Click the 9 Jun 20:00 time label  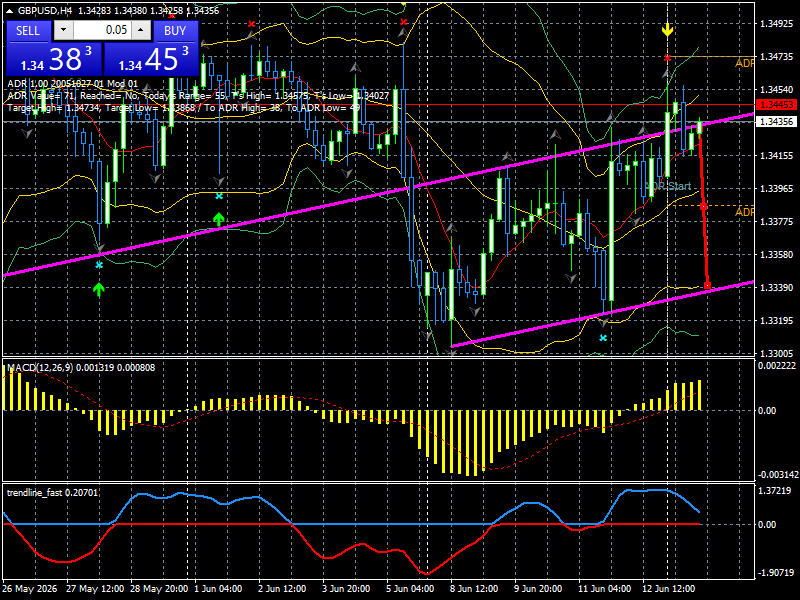pyautogui.click(x=538, y=588)
